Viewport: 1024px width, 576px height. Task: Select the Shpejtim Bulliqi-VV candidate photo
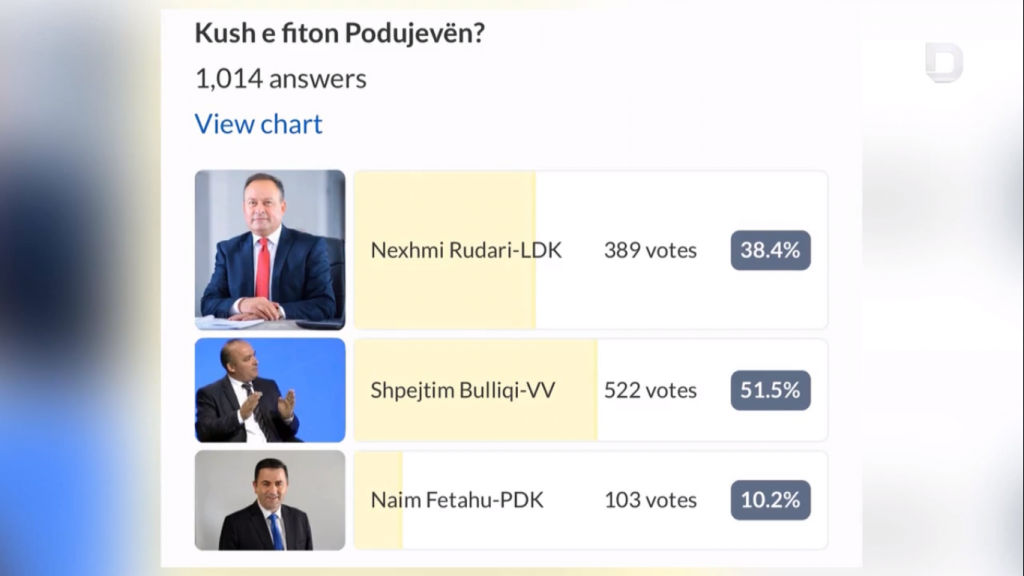(270, 390)
